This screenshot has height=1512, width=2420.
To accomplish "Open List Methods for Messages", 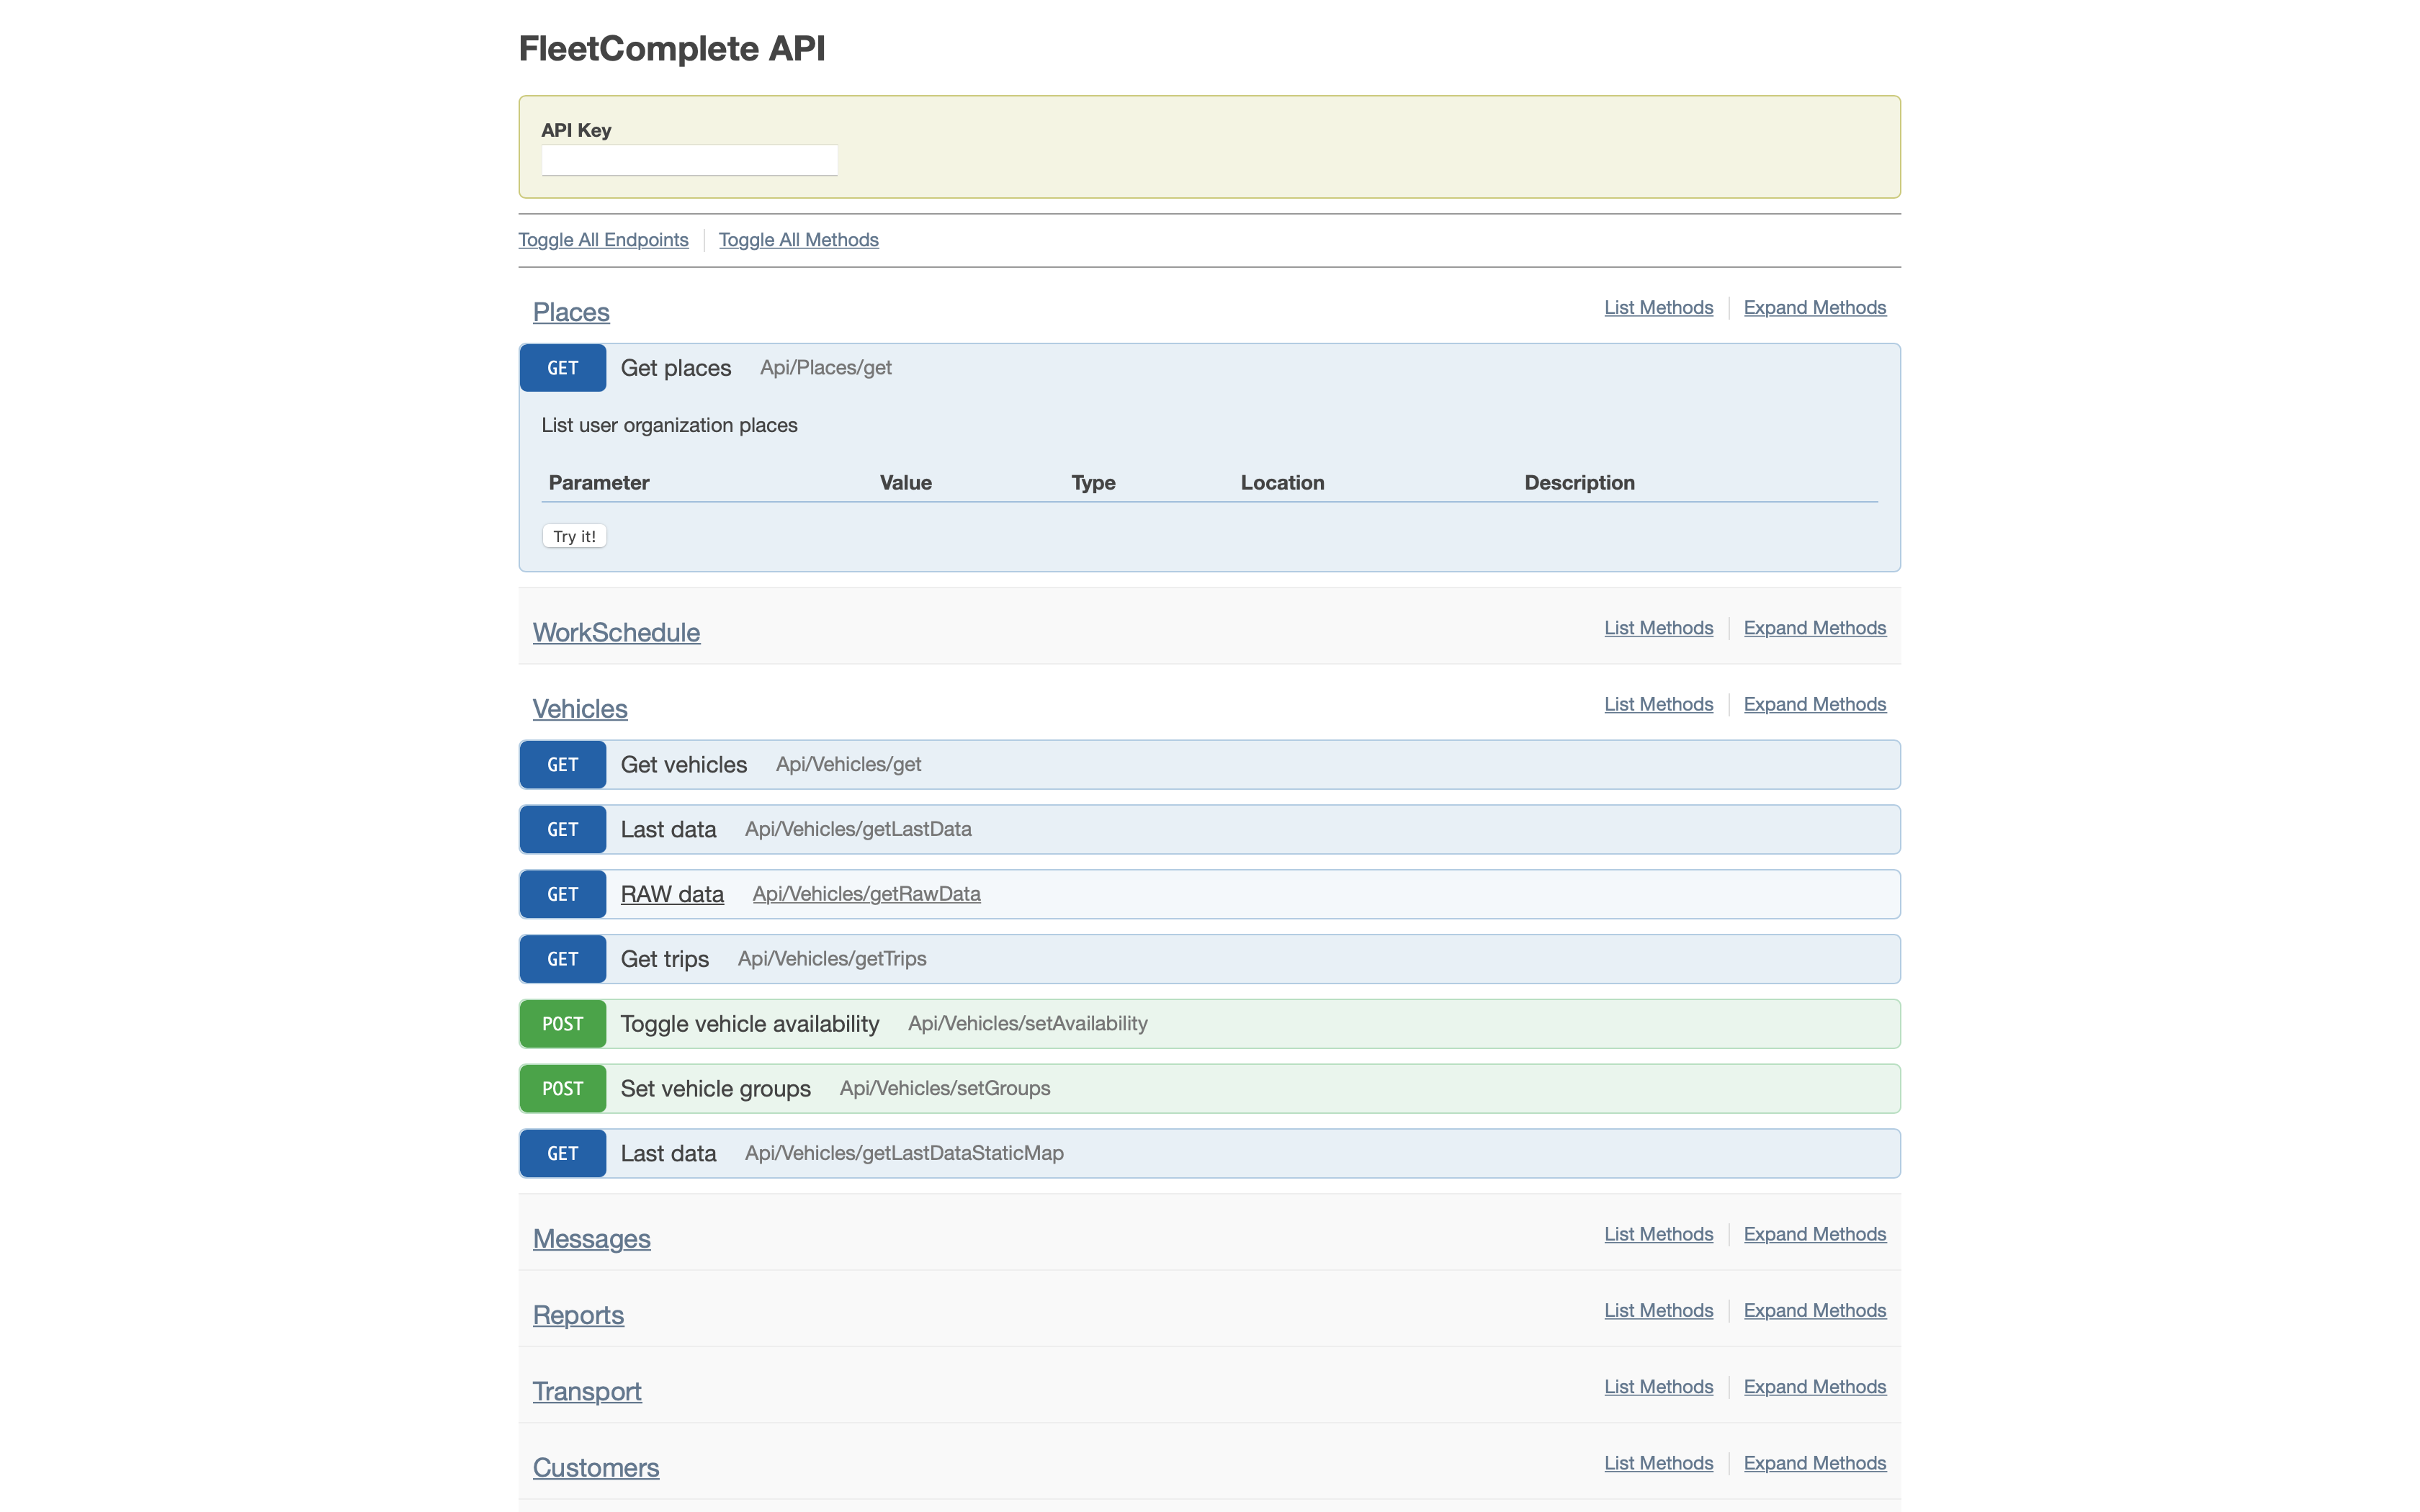I will pyautogui.click(x=1658, y=1234).
